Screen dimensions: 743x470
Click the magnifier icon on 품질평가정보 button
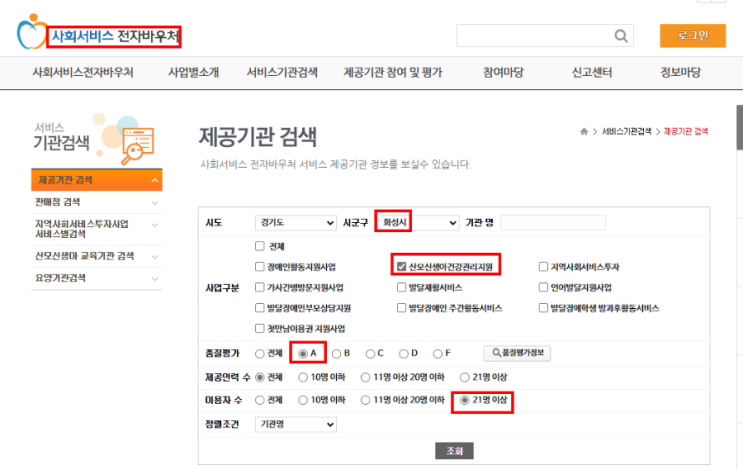pyautogui.click(x=496, y=352)
